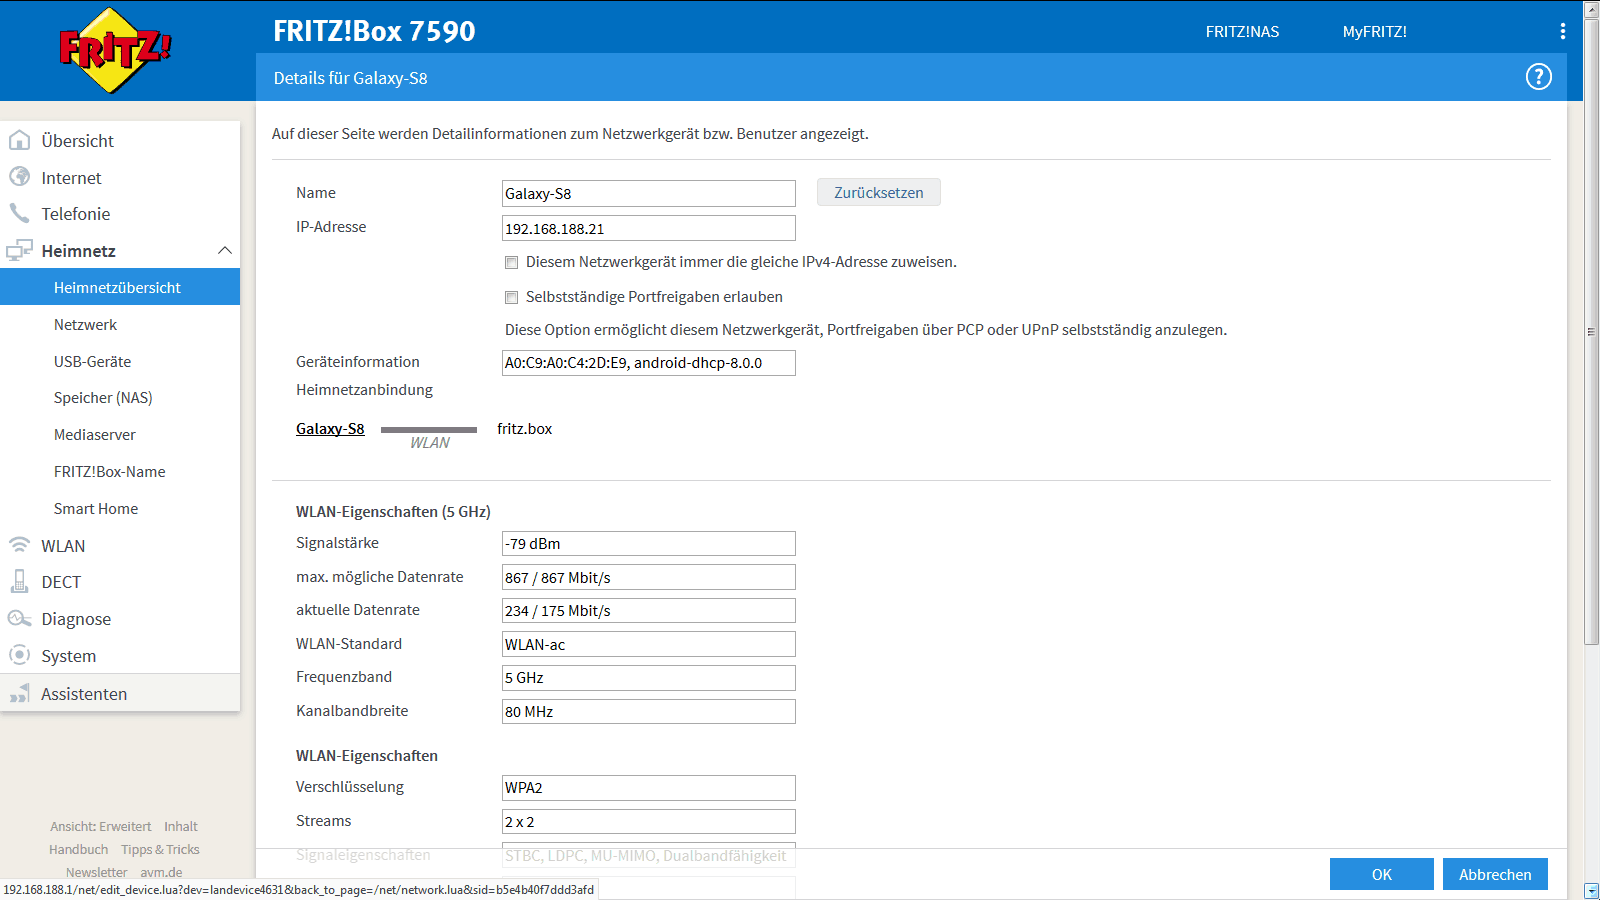Click the FRITZ!Box 7590 title

tap(374, 31)
